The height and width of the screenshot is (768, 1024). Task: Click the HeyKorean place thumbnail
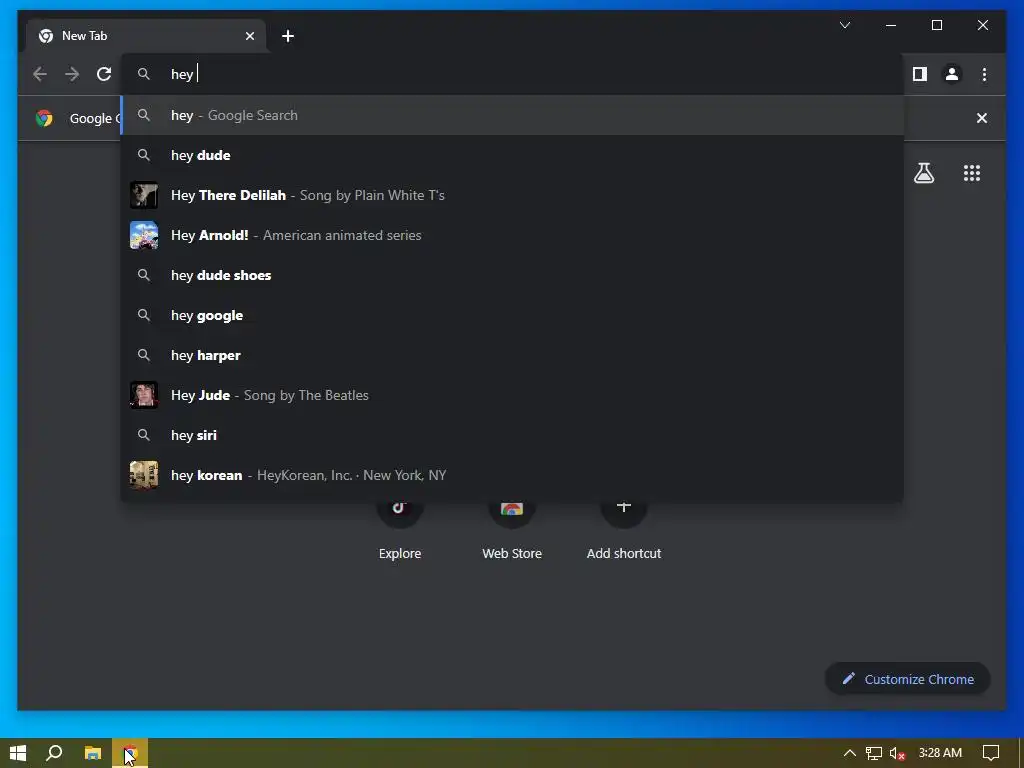tap(144, 475)
